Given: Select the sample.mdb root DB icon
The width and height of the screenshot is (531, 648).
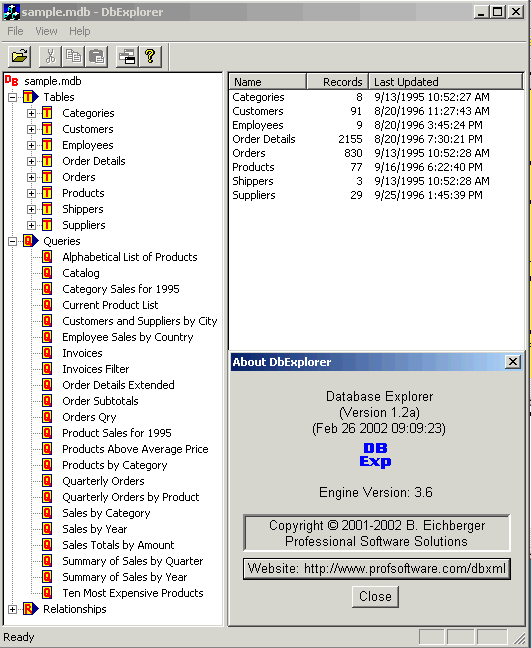Looking at the screenshot, I should (x=12, y=80).
